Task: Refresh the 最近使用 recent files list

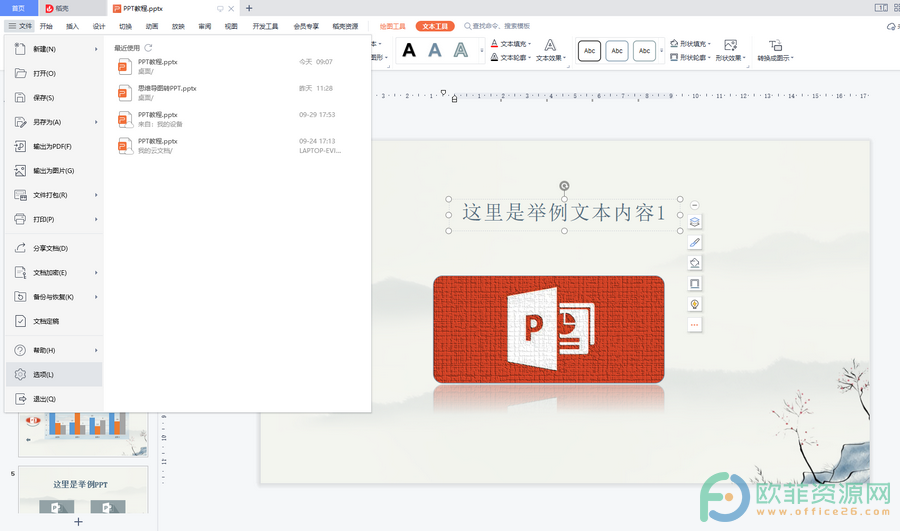Action: pos(148,48)
